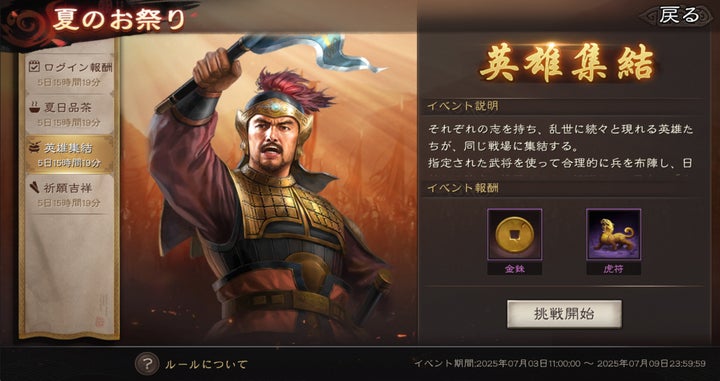Screen dimensions: 720x381
Task: Switch to the 夏日品茶 tab
Action: point(70,114)
